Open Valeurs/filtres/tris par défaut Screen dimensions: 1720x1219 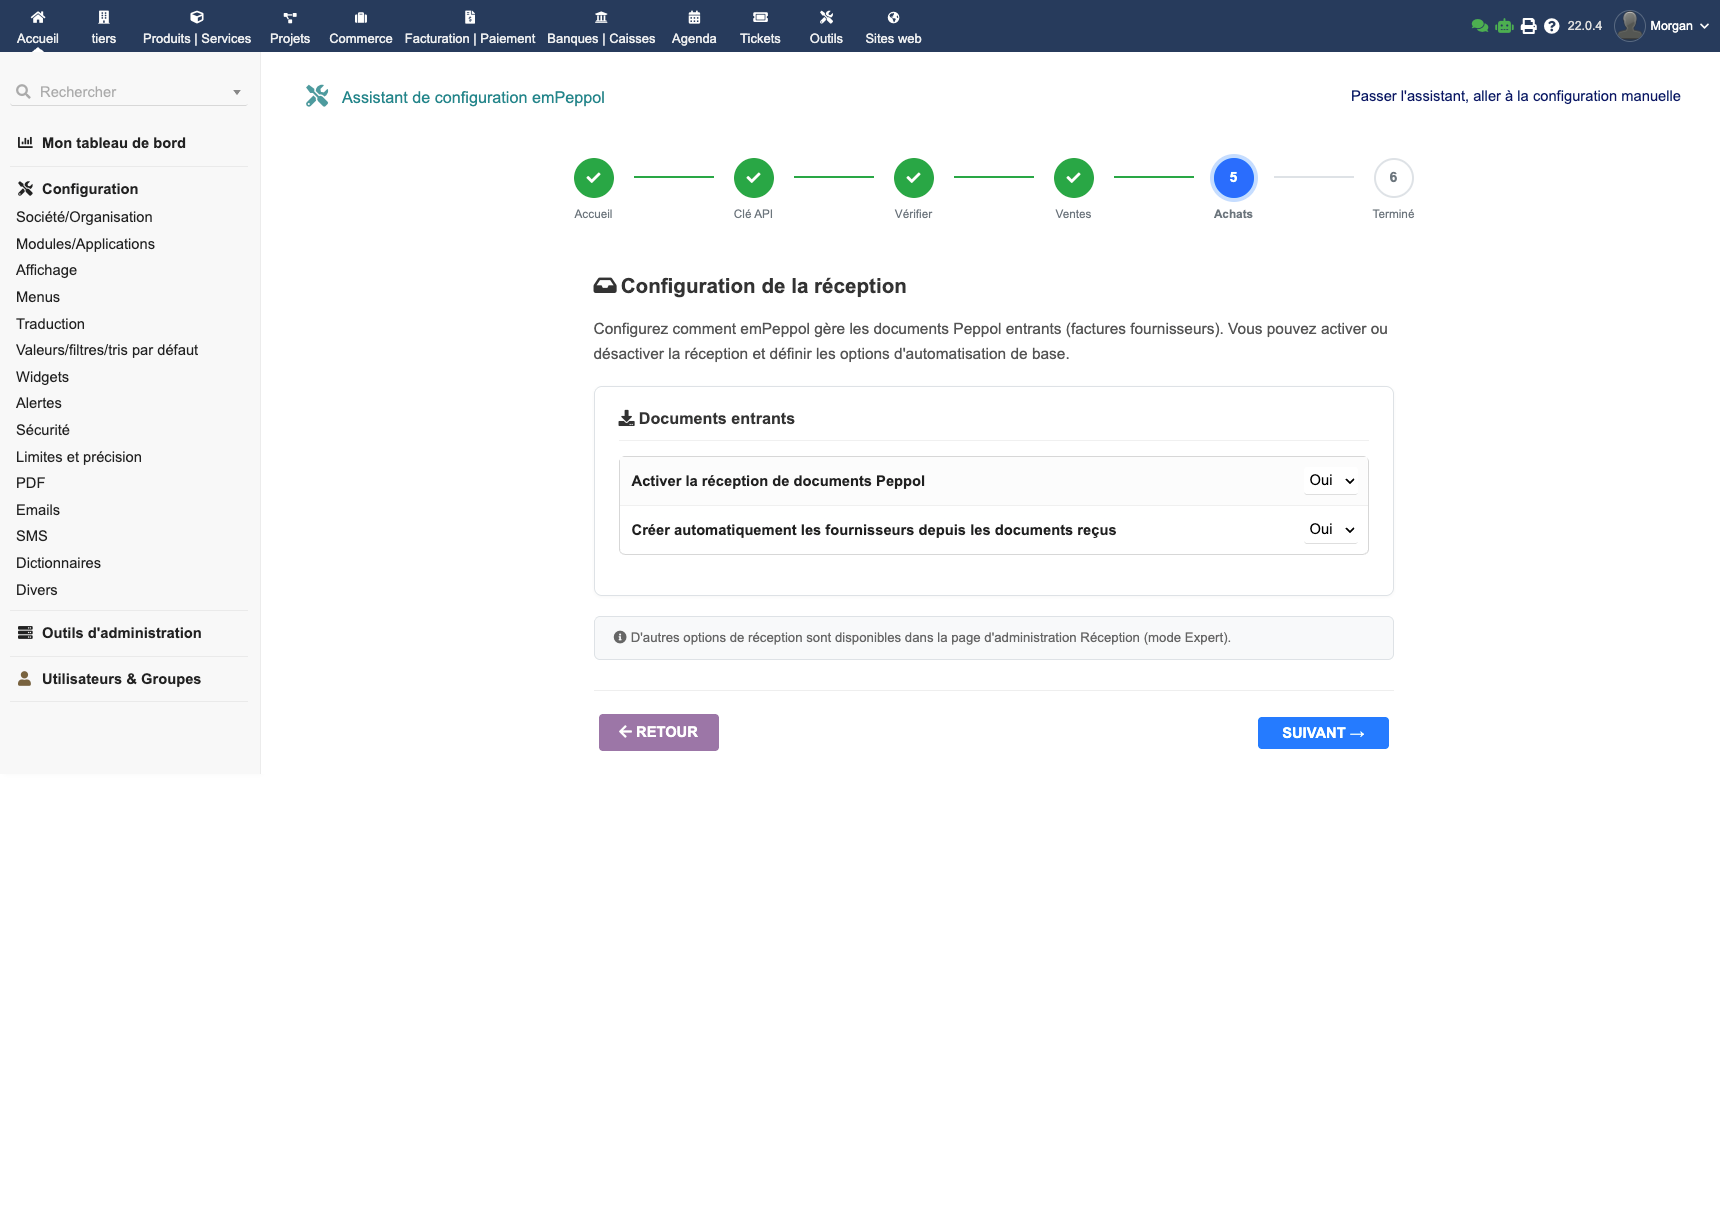[107, 350]
